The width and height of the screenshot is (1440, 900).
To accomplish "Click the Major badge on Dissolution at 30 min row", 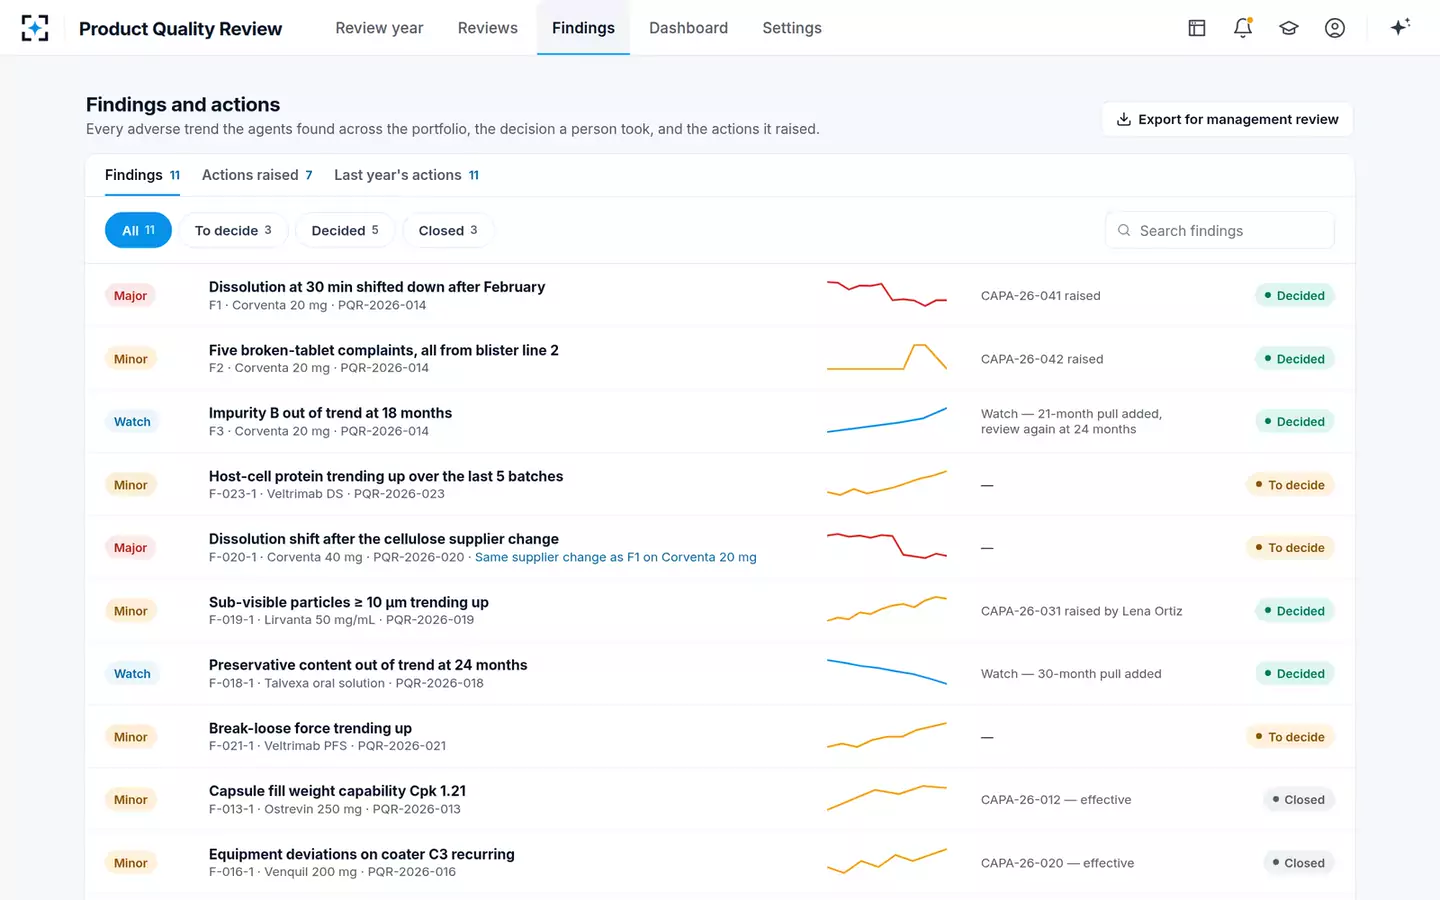I will (x=130, y=296).
